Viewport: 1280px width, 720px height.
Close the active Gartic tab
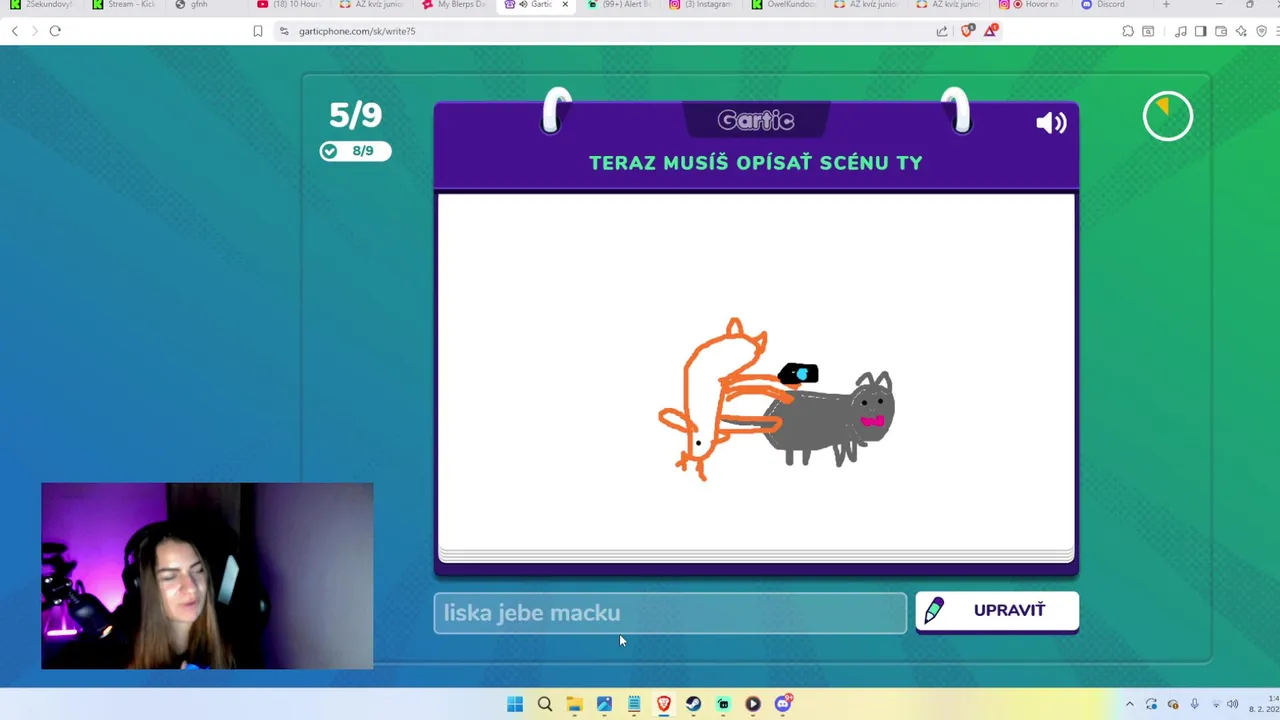(x=565, y=5)
